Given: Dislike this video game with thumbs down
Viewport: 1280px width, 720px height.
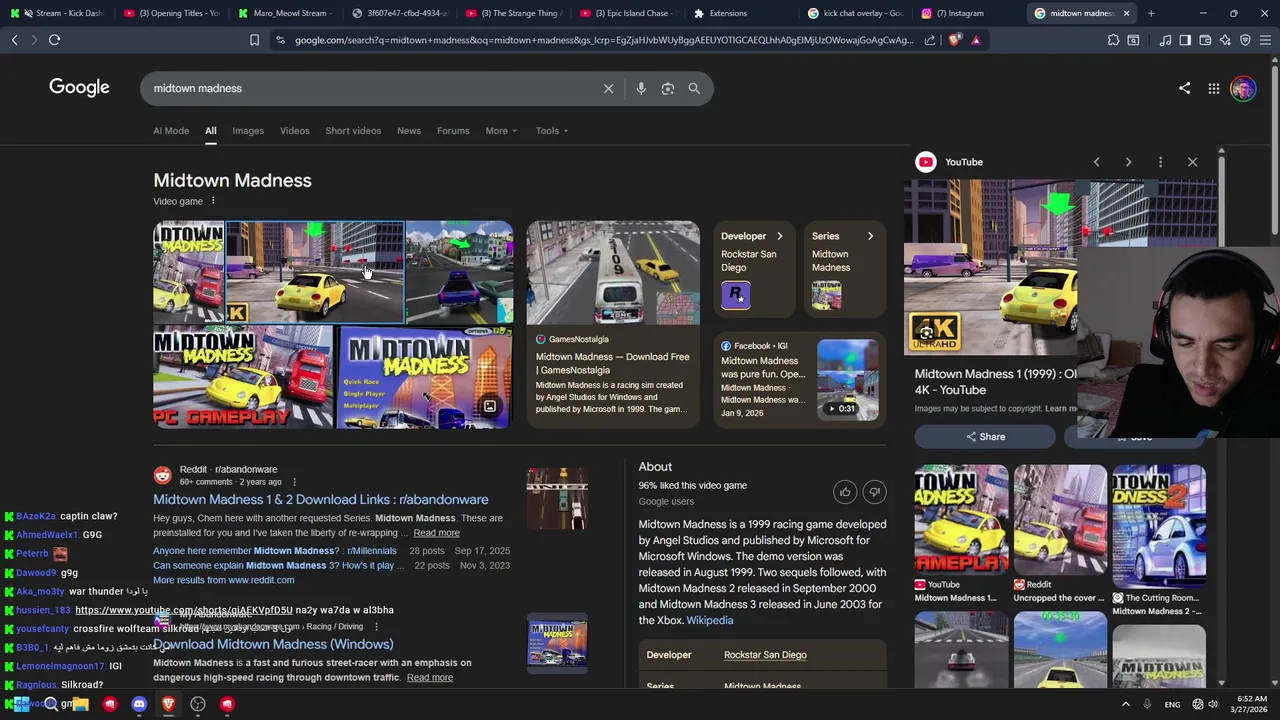Looking at the screenshot, I should click(x=874, y=491).
